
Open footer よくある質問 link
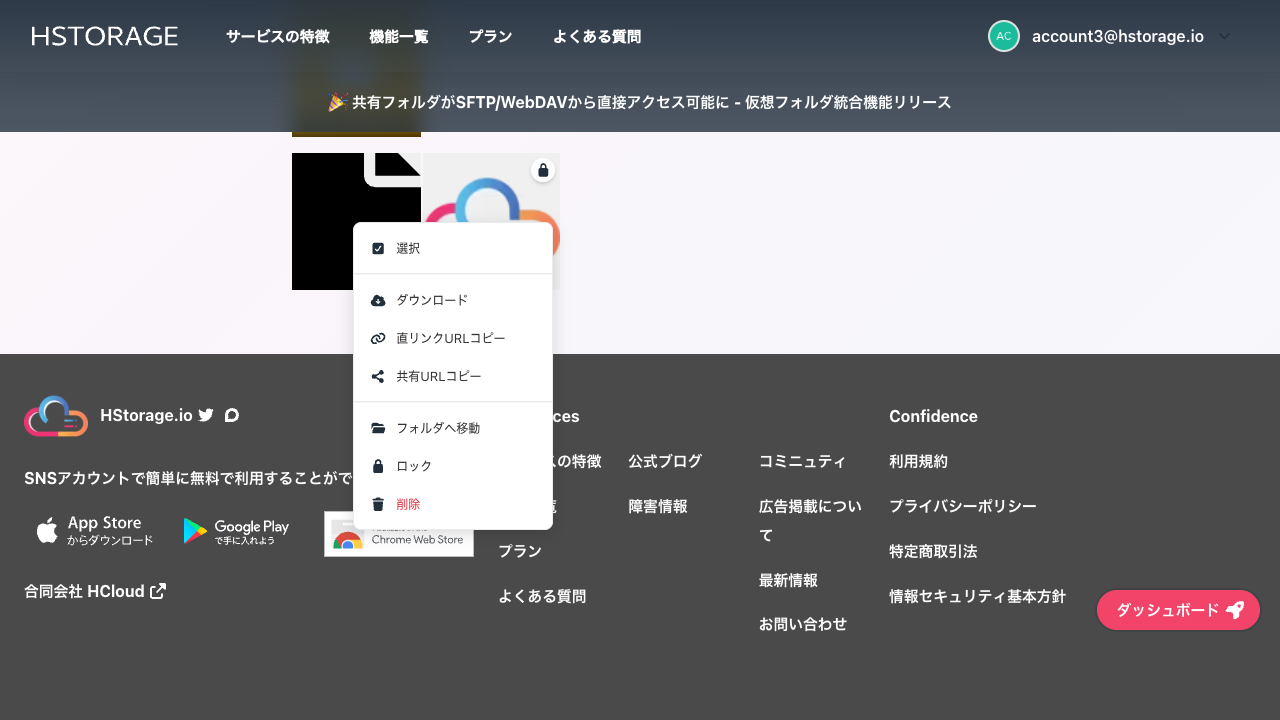point(542,596)
